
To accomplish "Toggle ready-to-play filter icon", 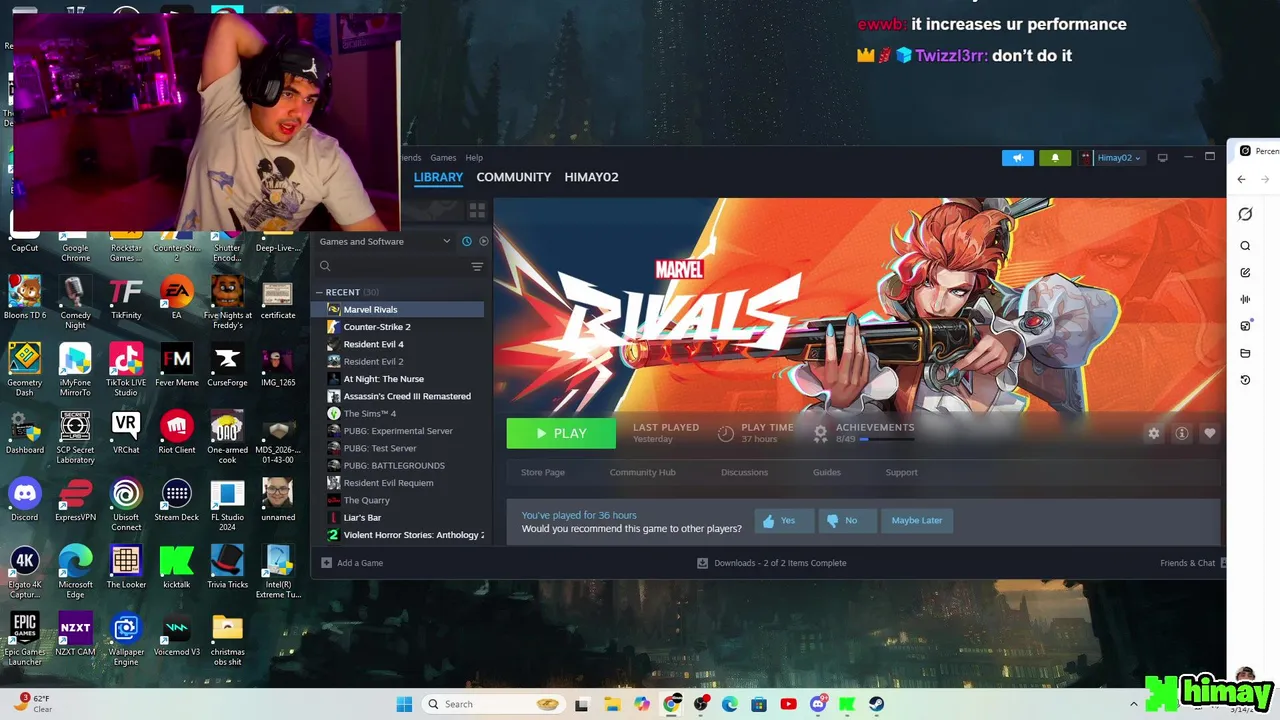I will tap(484, 241).
